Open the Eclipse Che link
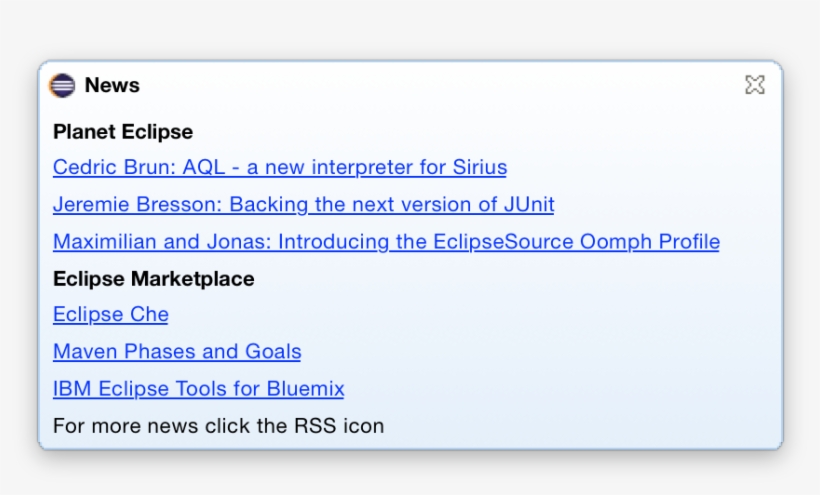The width and height of the screenshot is (820, 495). tap(111, 315)
